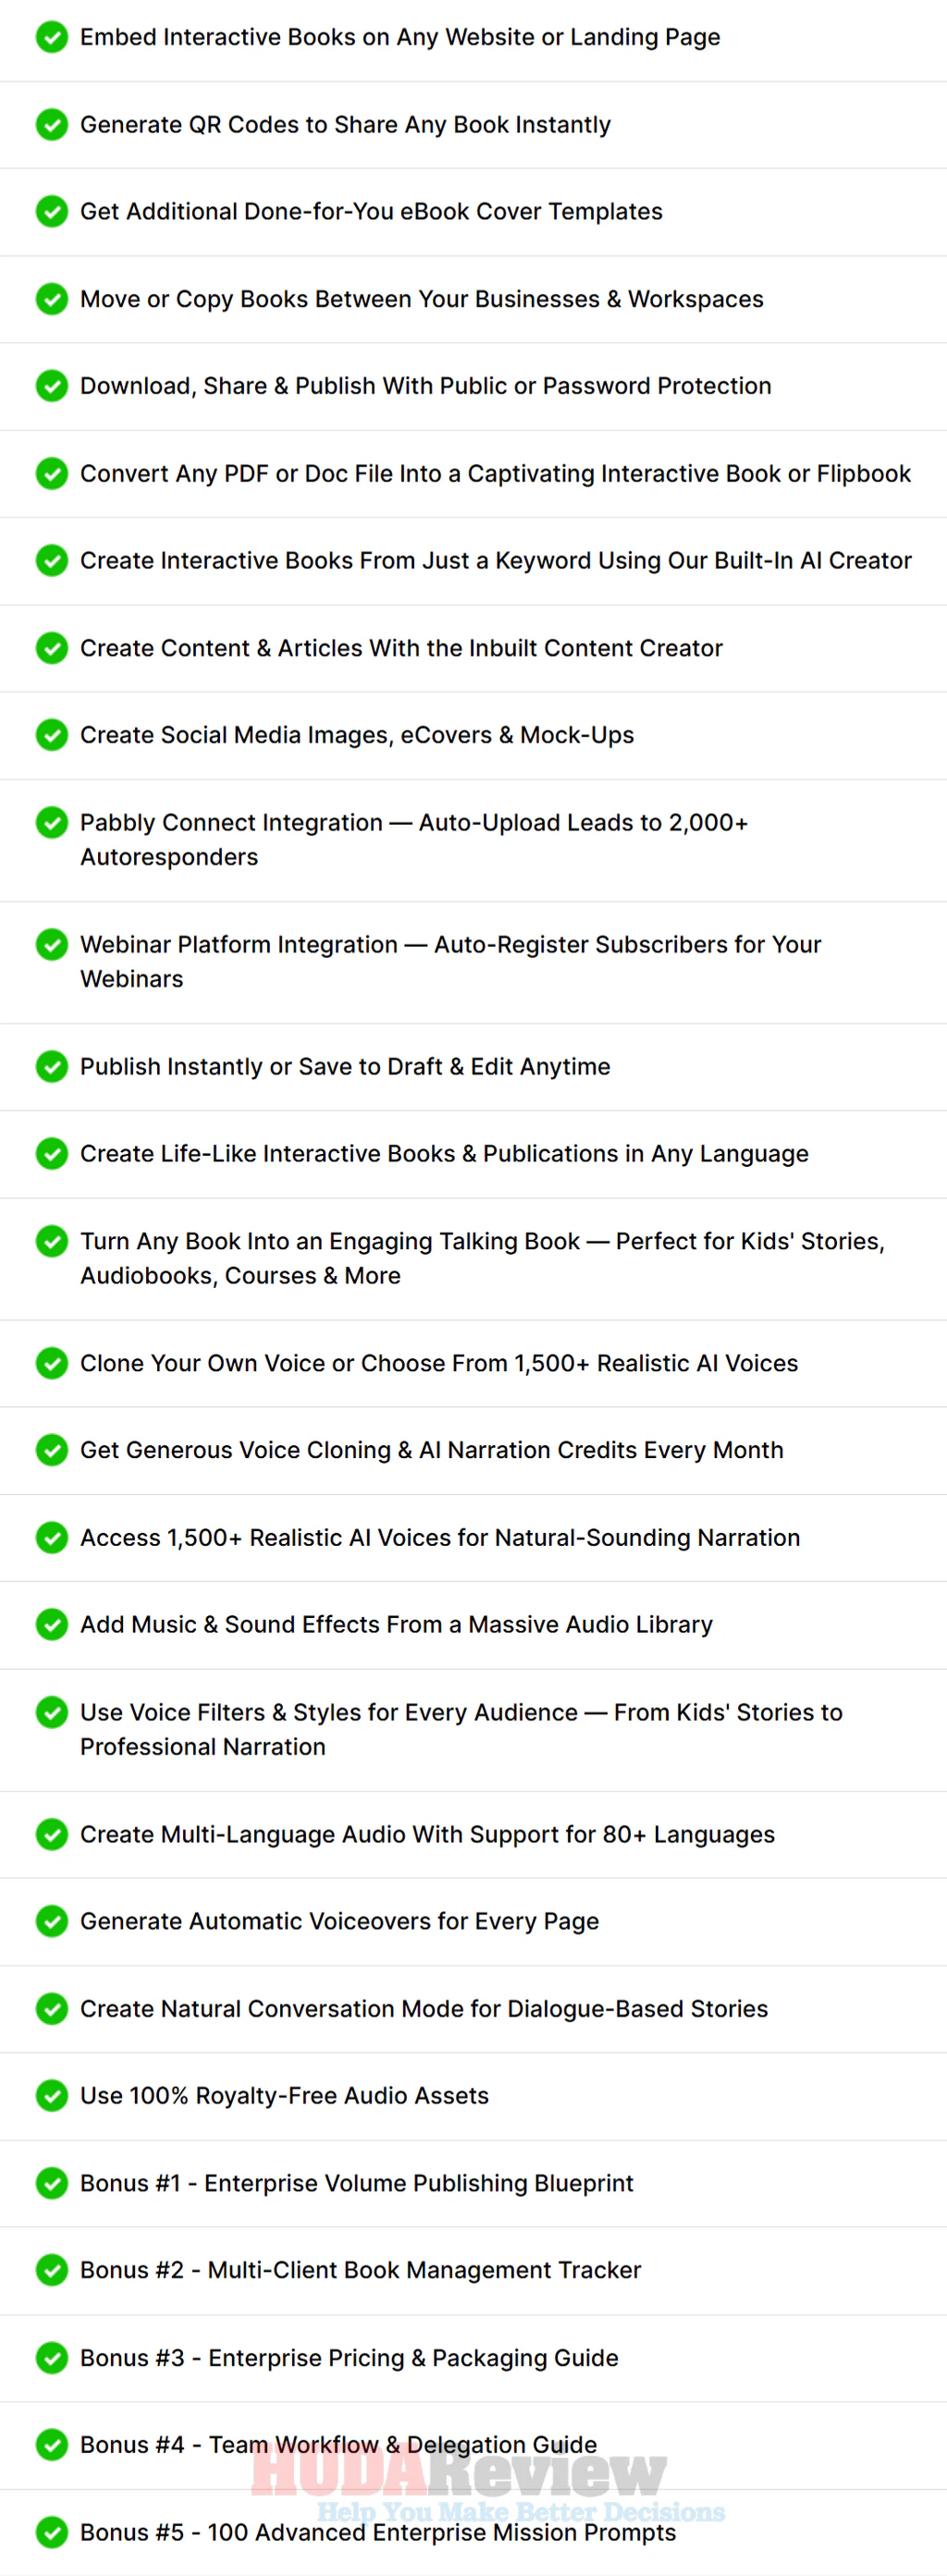The image size is (947, 2576).
Task: Select the Publish Instantly or Save to Draft line
Action: click(x=345, y=1067)
